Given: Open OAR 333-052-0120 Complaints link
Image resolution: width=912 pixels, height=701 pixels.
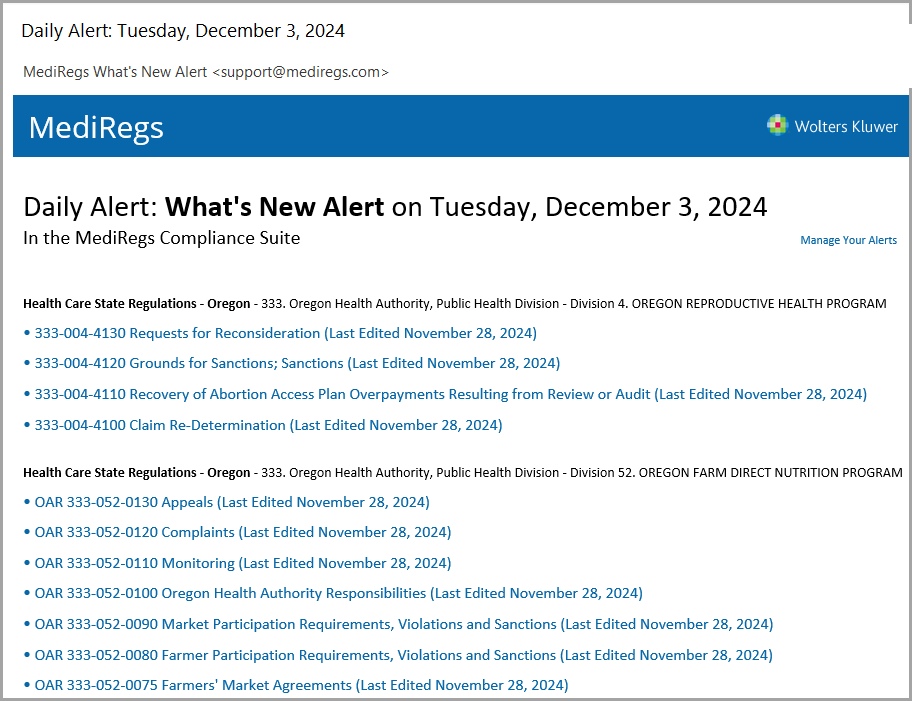Looking at the screenshot, I should [x=243, y=532].
